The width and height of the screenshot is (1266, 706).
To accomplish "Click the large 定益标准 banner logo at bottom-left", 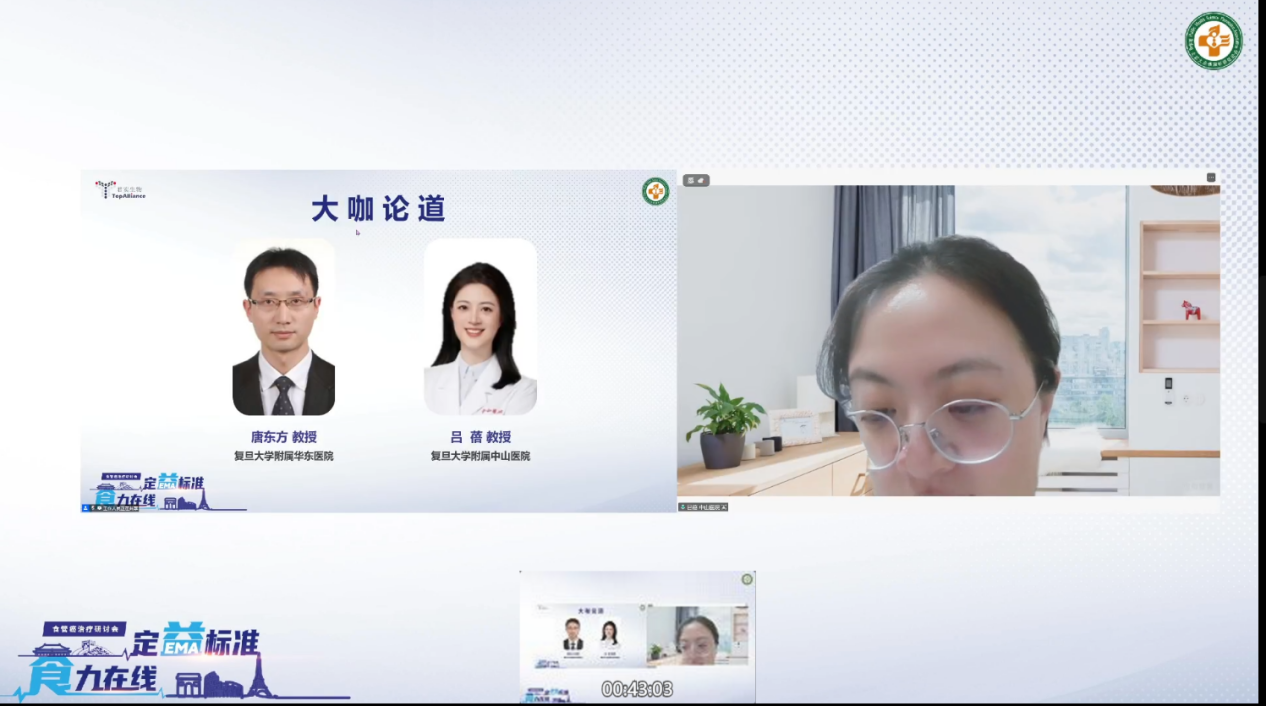I will tap(150, 660).
